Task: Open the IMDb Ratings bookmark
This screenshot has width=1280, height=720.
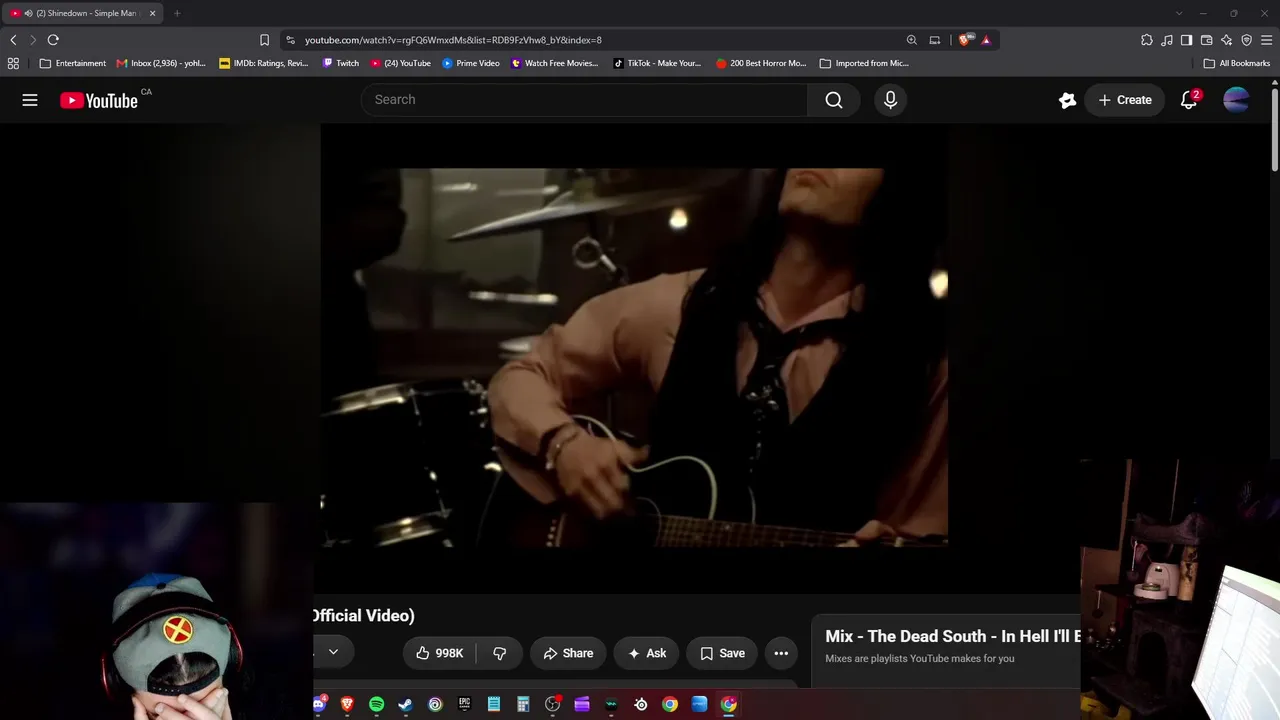Action: click(x=264, y=63)
